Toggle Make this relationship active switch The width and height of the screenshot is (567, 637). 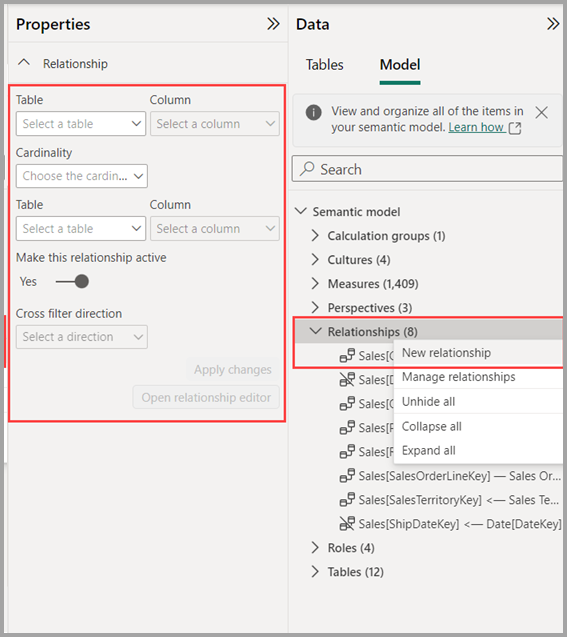pos(72,281)
